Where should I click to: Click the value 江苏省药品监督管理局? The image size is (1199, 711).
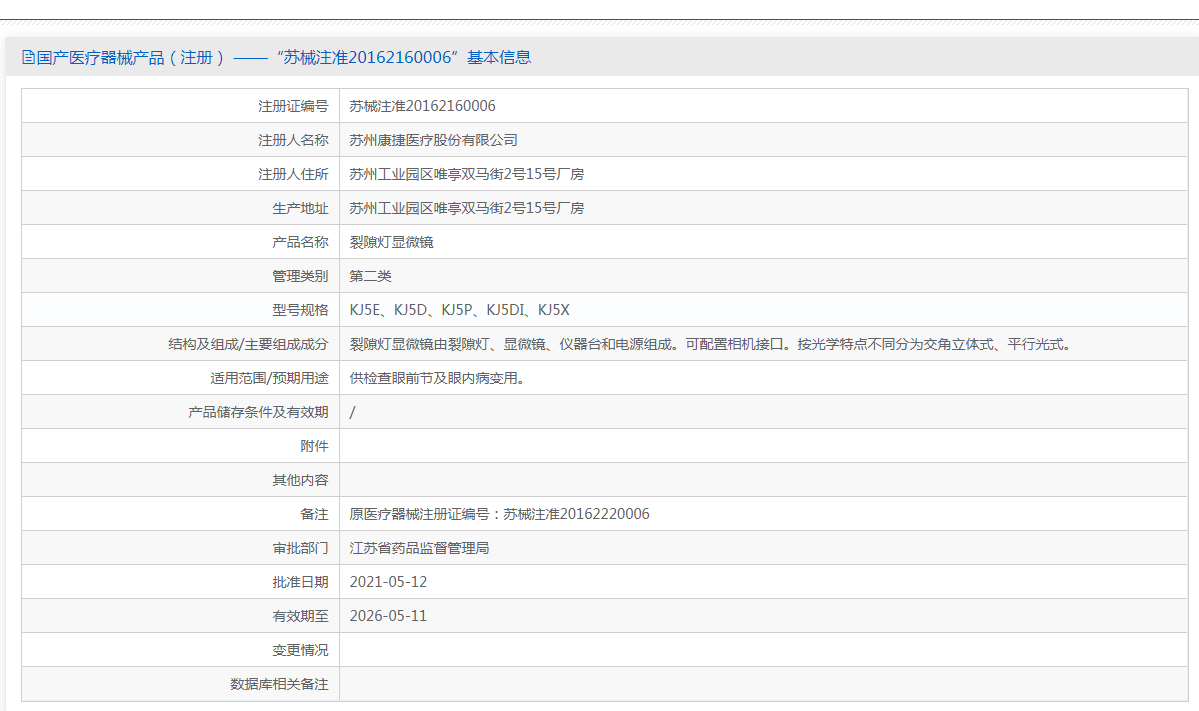click(419, 548)
